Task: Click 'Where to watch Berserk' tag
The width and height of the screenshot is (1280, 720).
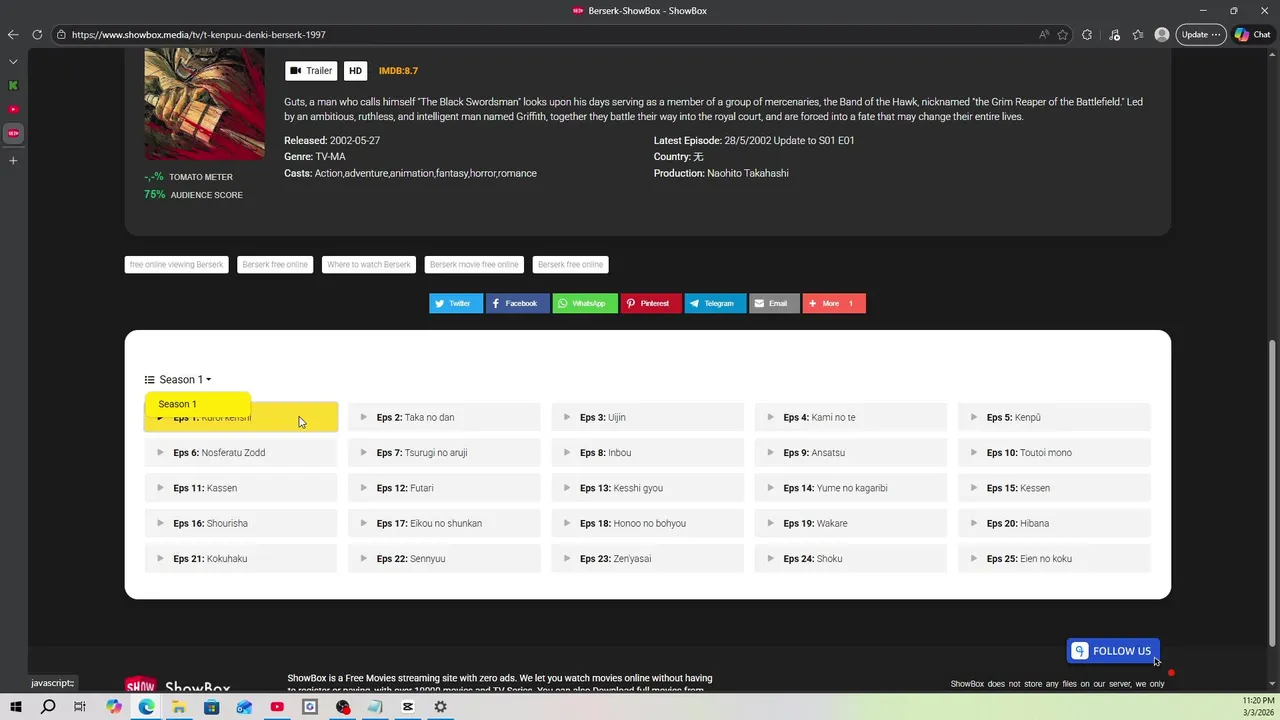Action: [x=369, y=265]
